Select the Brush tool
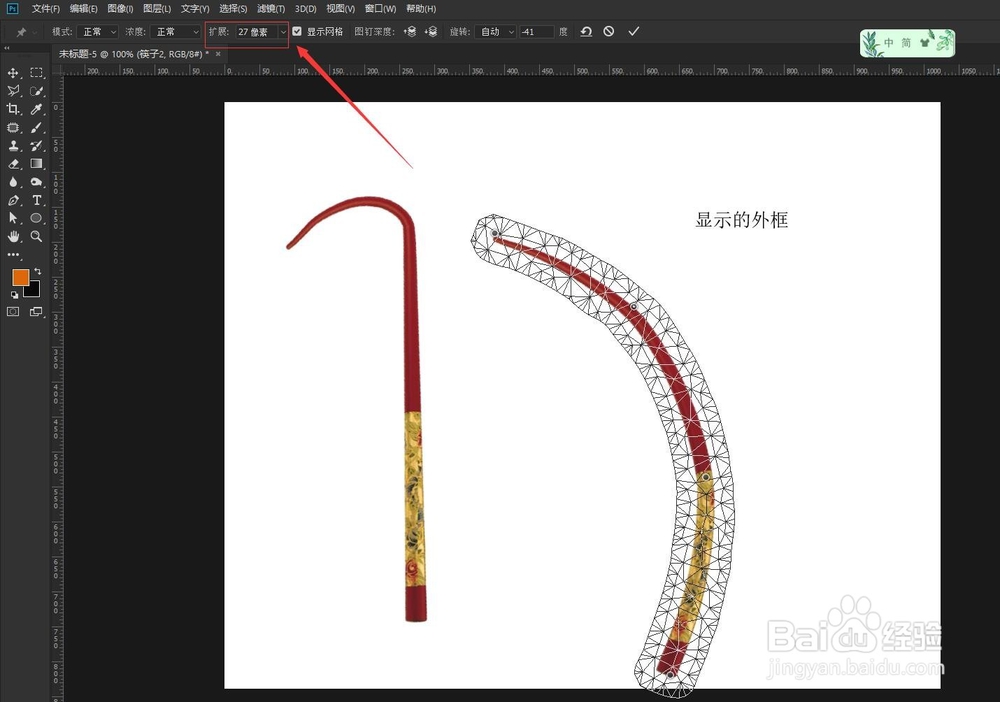The image size is (1000, 702). (x=36, y=128)
